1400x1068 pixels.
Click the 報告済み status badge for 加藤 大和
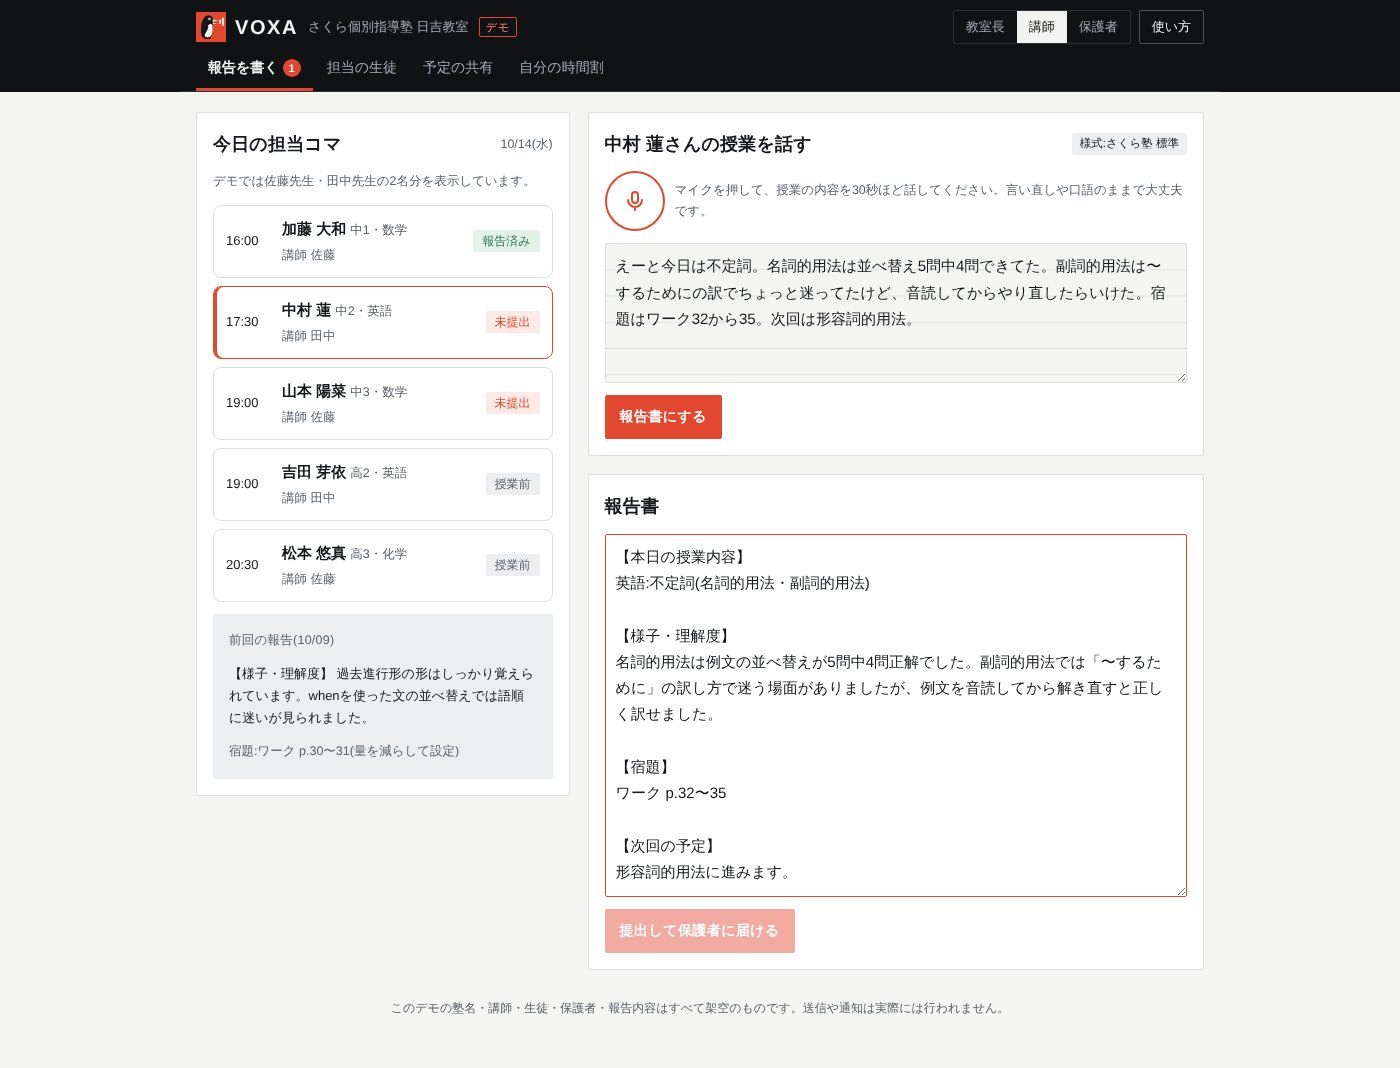click(x=506, y=241)
